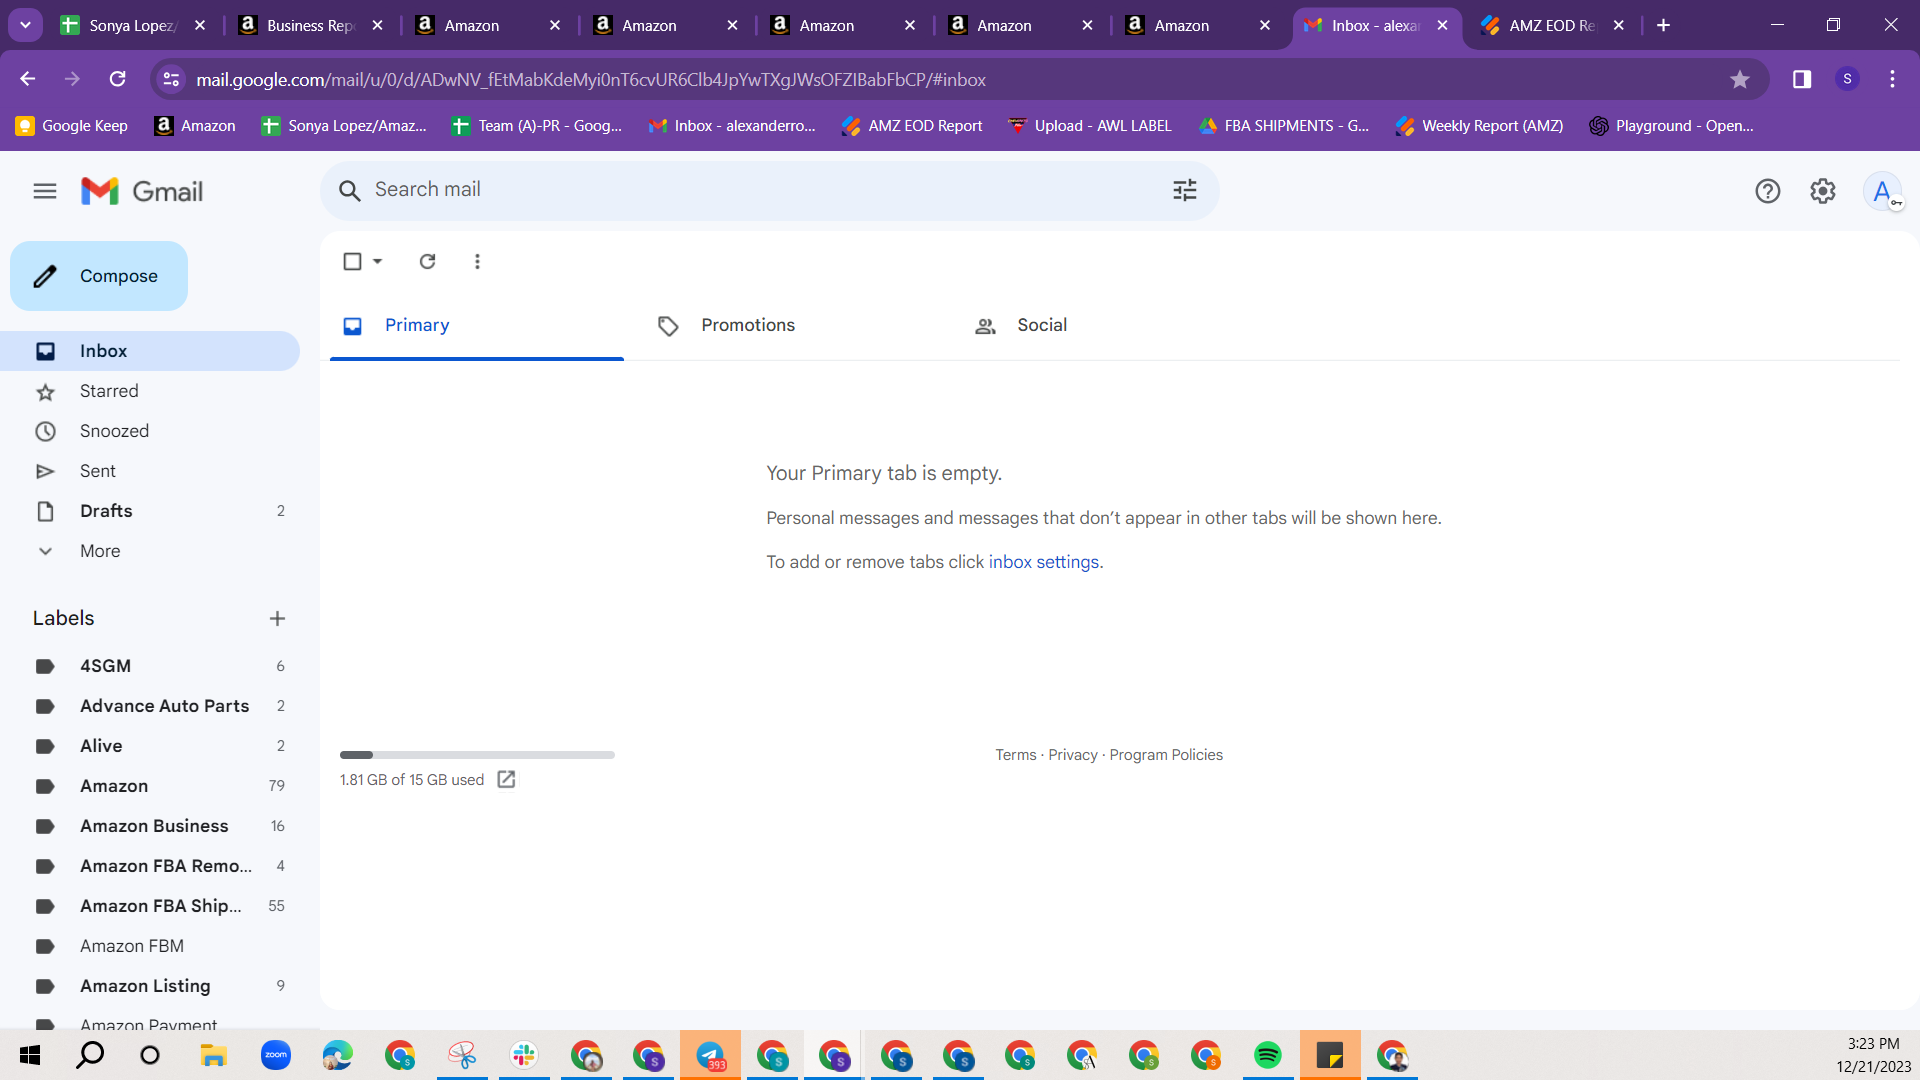Toggle the browser side panel icon
The image size is (1920, 1080).
[1802, 79]
